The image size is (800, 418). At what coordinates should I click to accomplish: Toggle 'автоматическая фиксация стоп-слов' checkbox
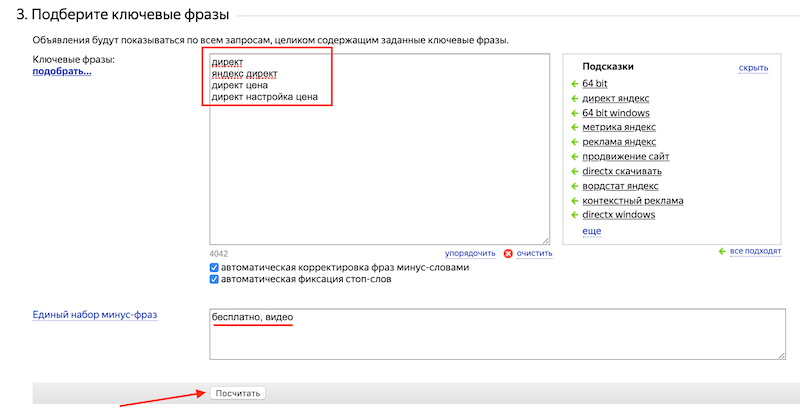214,280
